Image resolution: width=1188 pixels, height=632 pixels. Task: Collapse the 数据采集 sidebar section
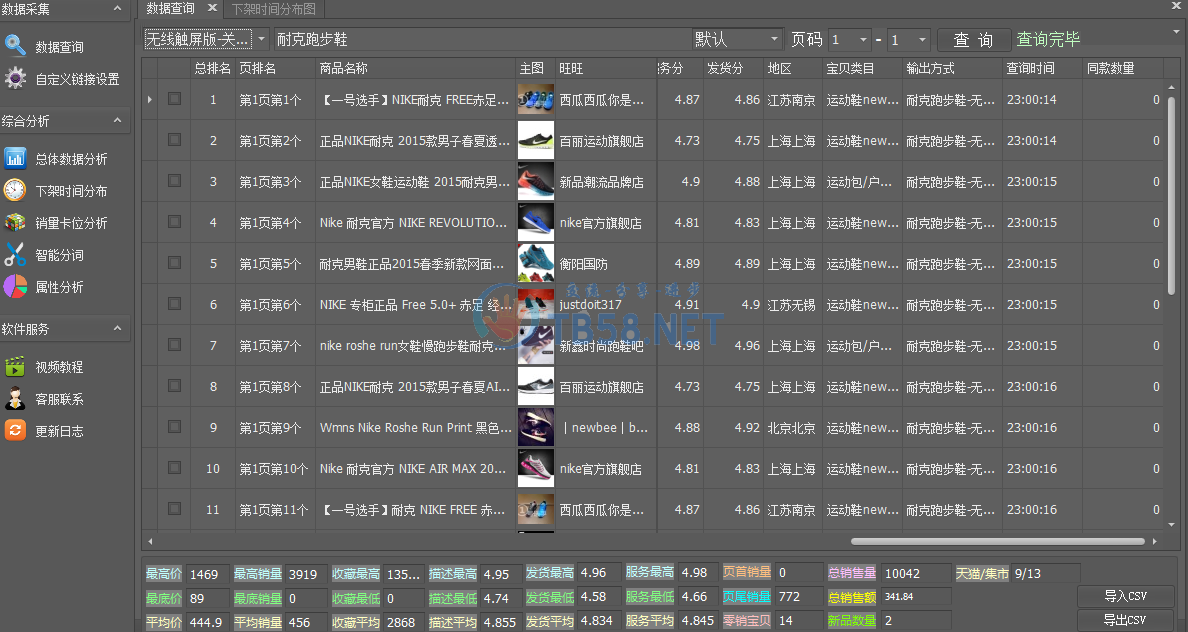(x=117, y=8)
